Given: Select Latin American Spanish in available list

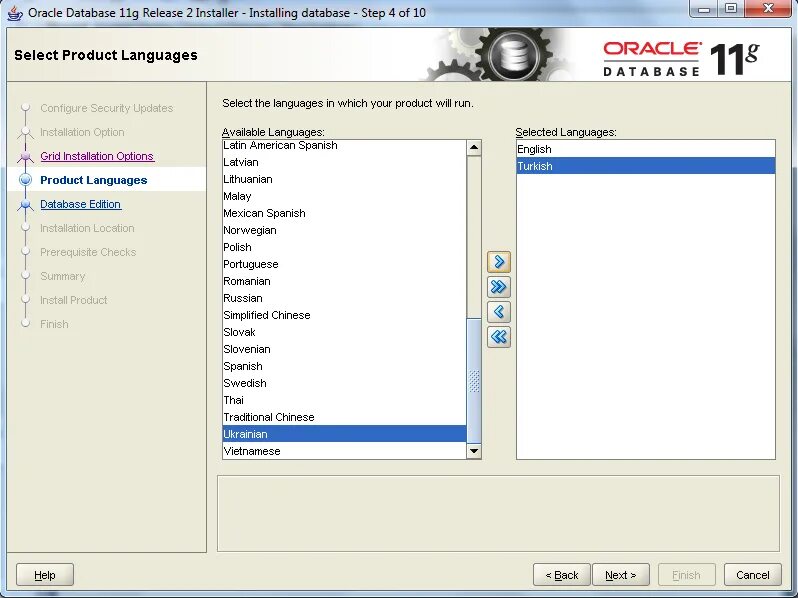Looking at the screenshot, I should [x=345, y=146].
